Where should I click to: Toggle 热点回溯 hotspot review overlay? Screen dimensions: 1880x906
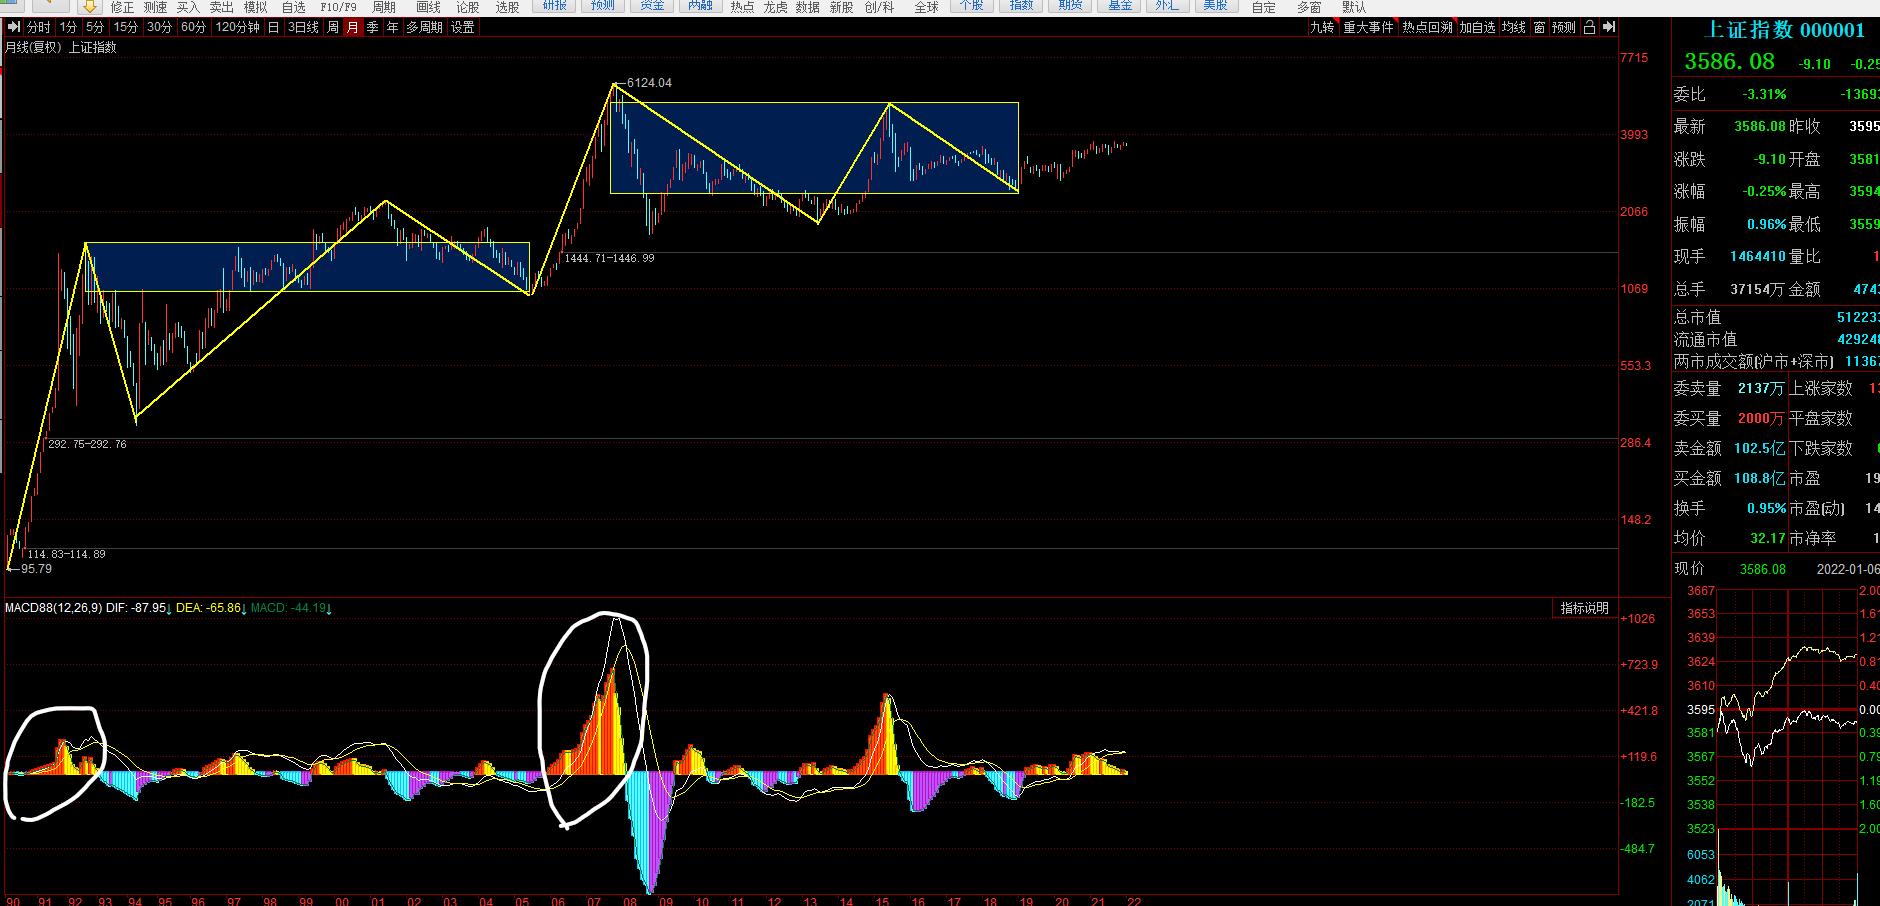pyautogui.click(x=1427, y=27)
